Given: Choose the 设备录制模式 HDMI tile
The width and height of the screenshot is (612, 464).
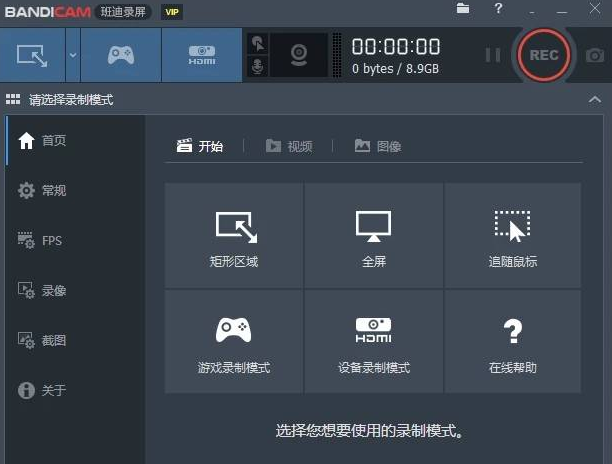Looking at the screenshot, I should point(373,341).
